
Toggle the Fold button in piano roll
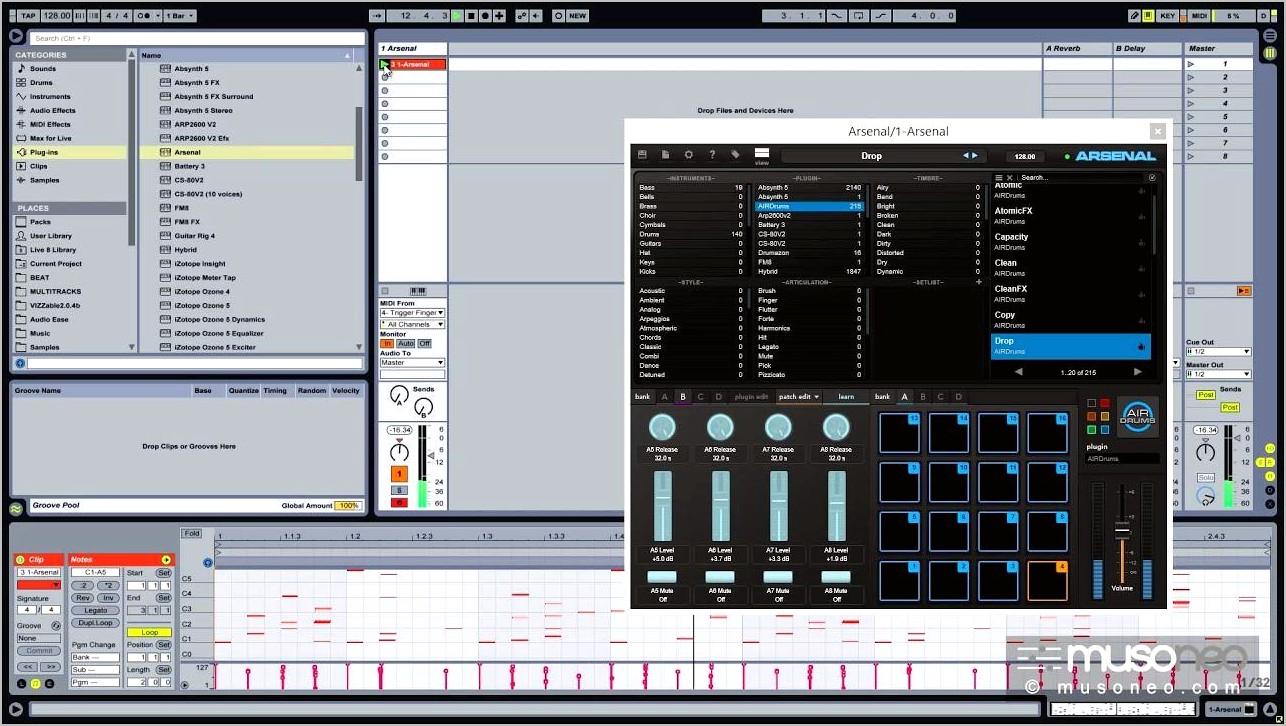(192, 533)
